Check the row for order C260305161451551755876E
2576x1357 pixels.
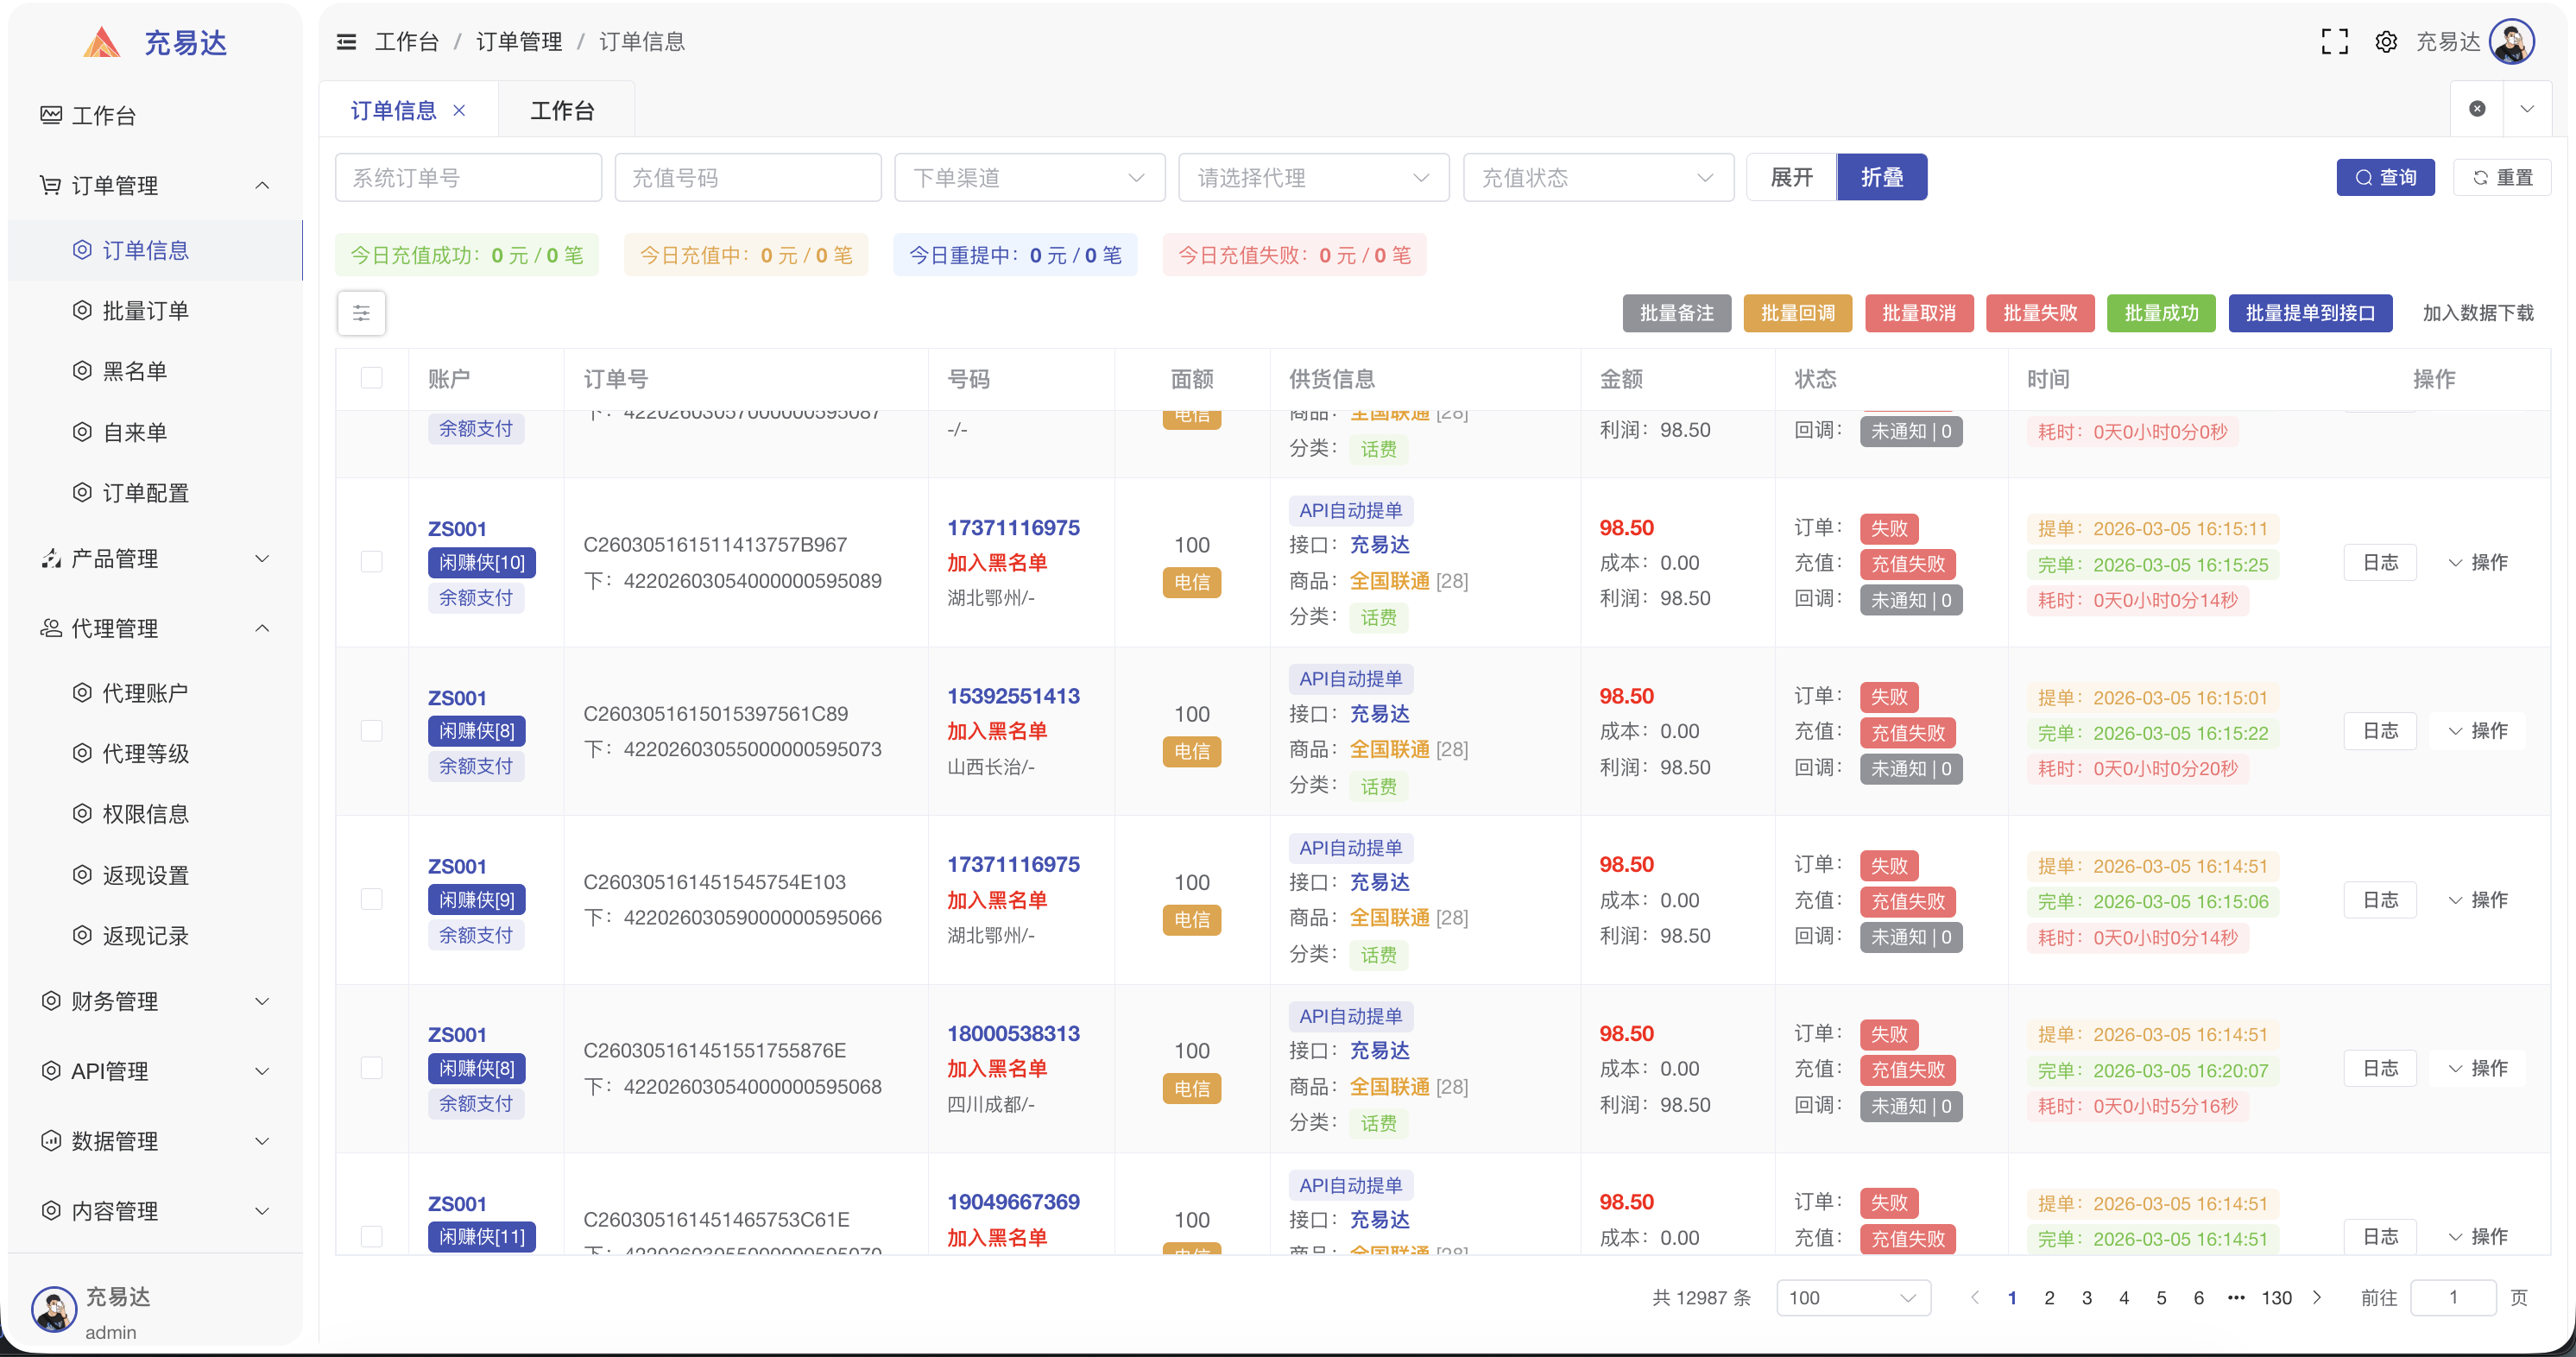[372, 1068]
